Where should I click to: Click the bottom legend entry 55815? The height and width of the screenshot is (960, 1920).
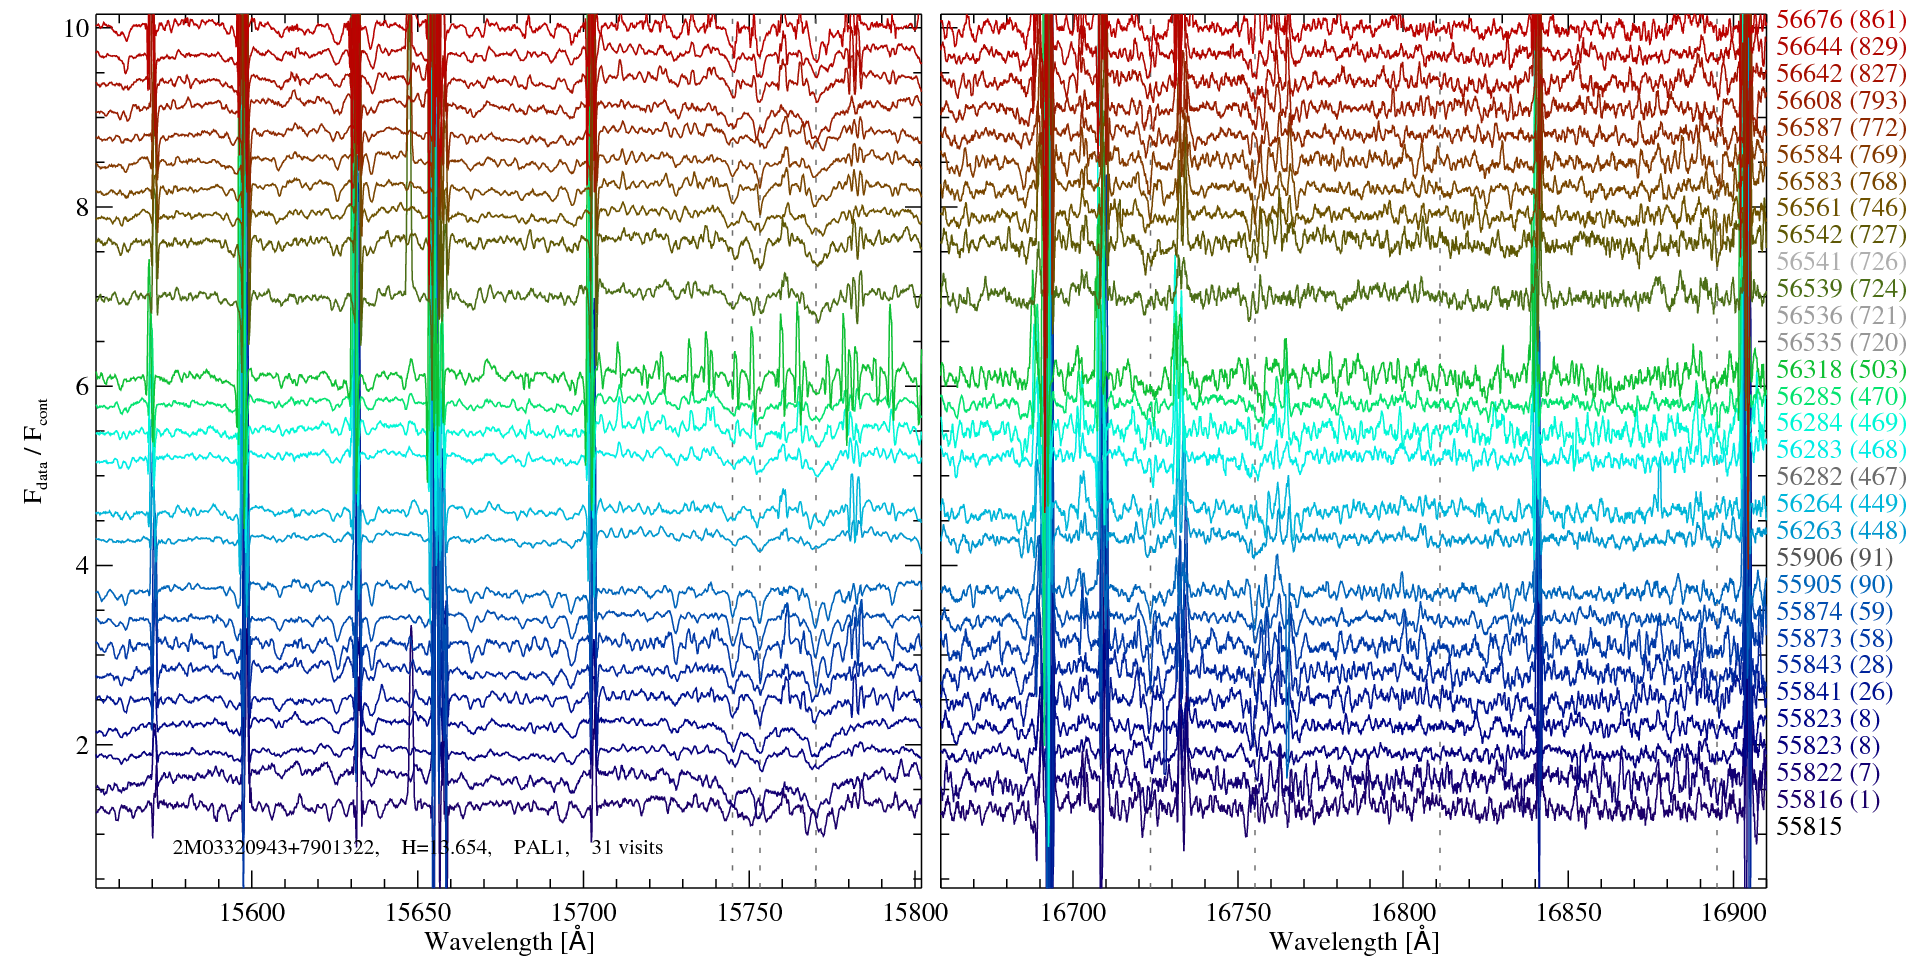tap(1808, 826)
